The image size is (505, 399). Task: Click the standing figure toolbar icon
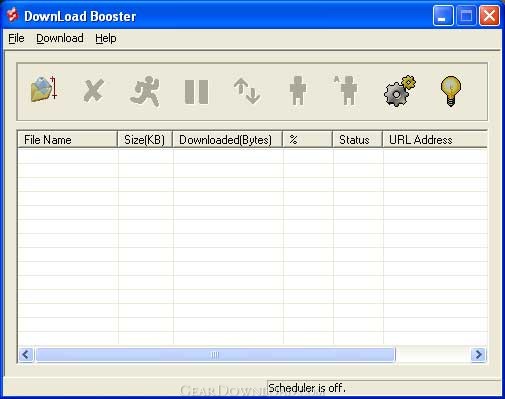tap(298, 90)
